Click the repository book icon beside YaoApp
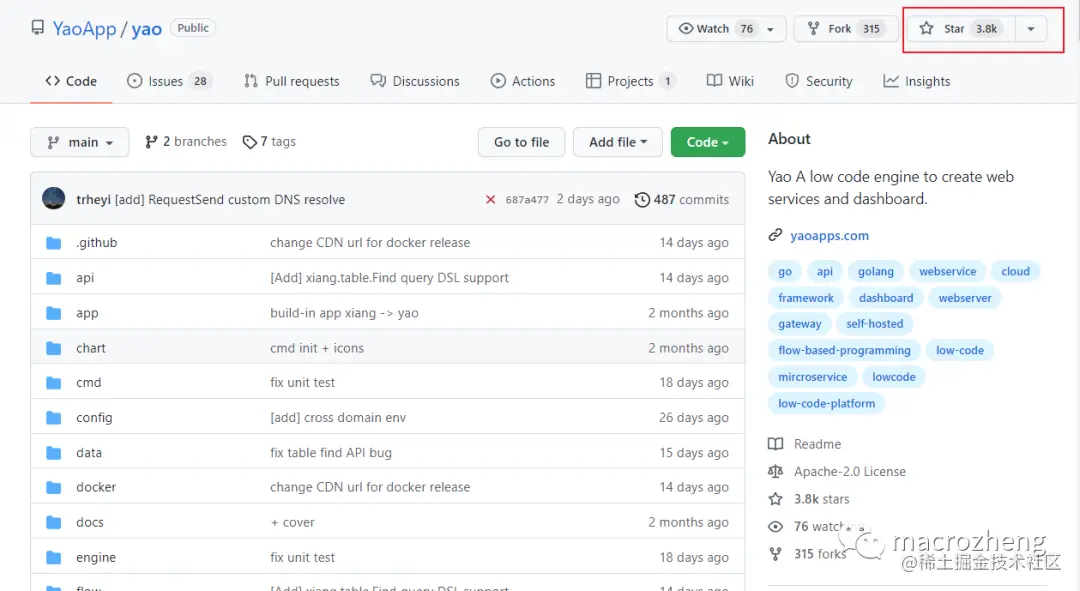The image size is (1080, 591). [x=37, y=28]
